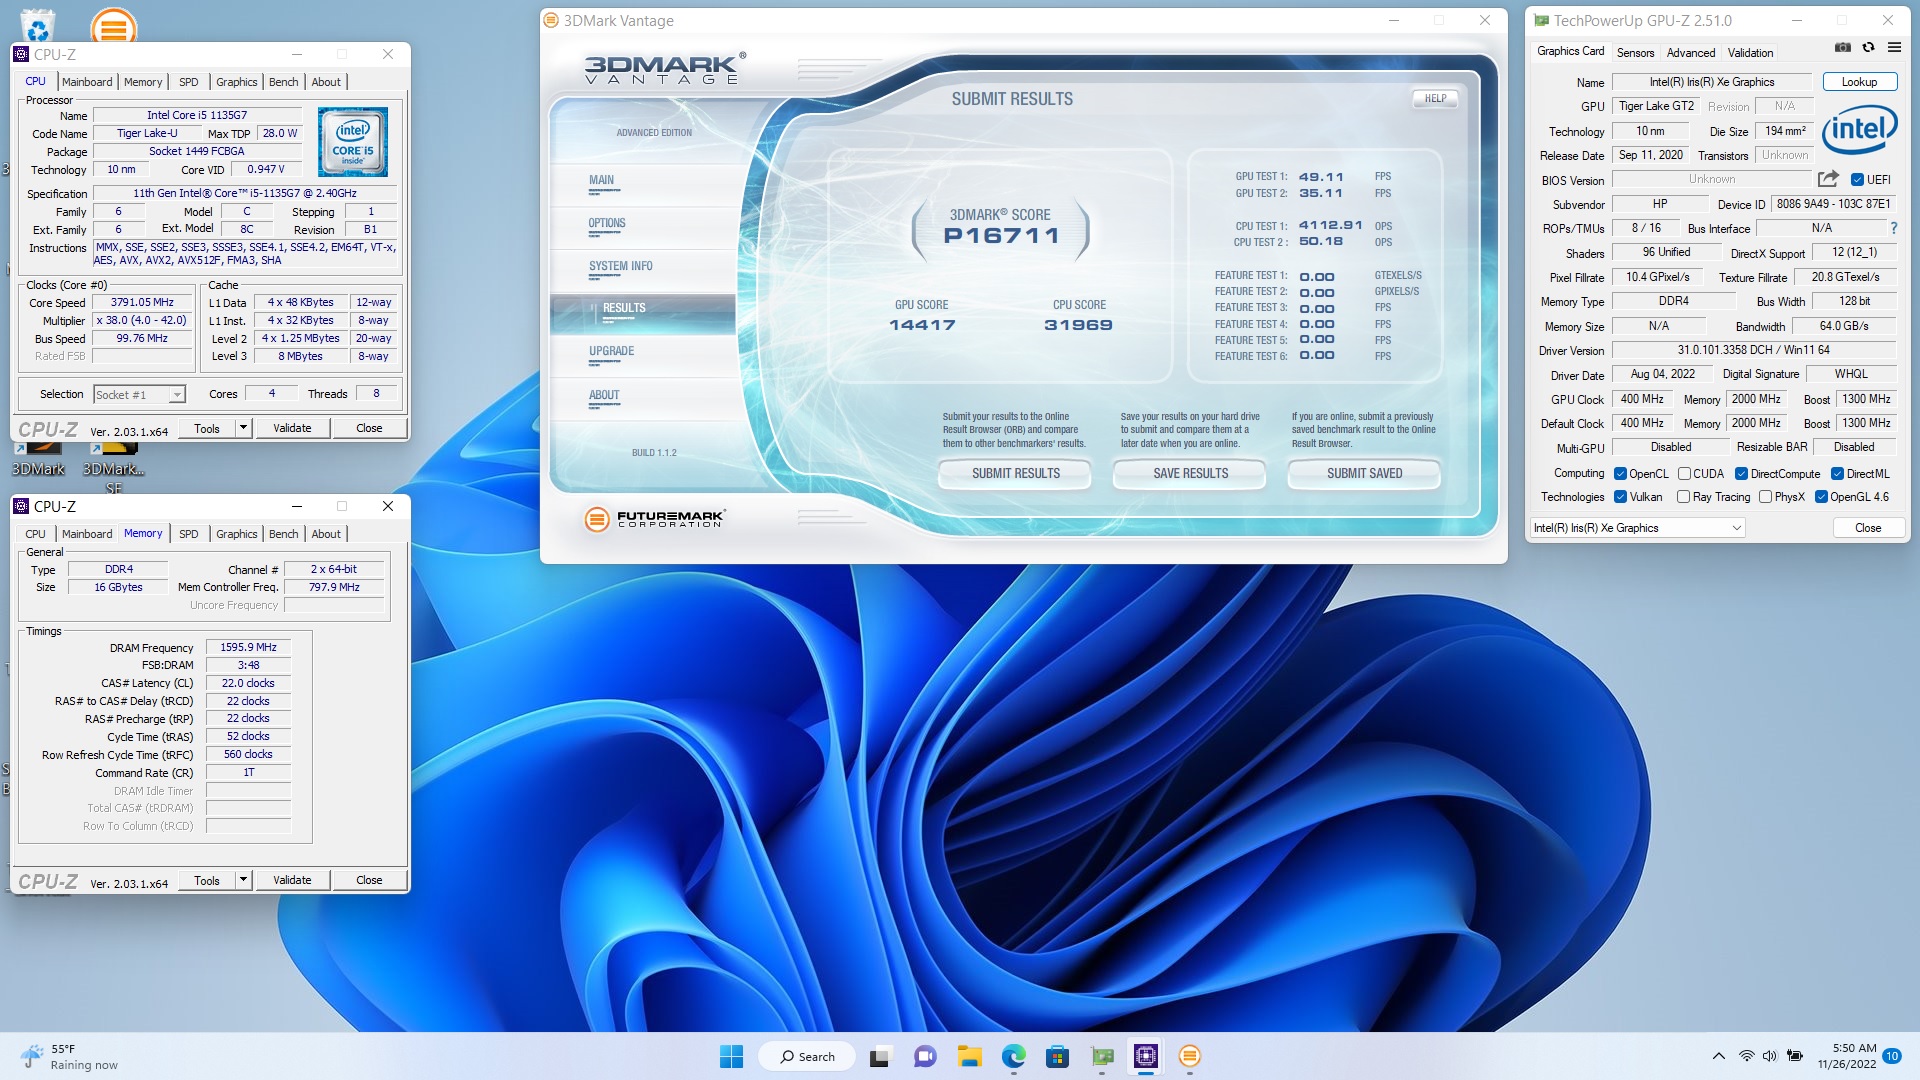Toggle the Ray Tracing checkbox

pos(1684,497)
